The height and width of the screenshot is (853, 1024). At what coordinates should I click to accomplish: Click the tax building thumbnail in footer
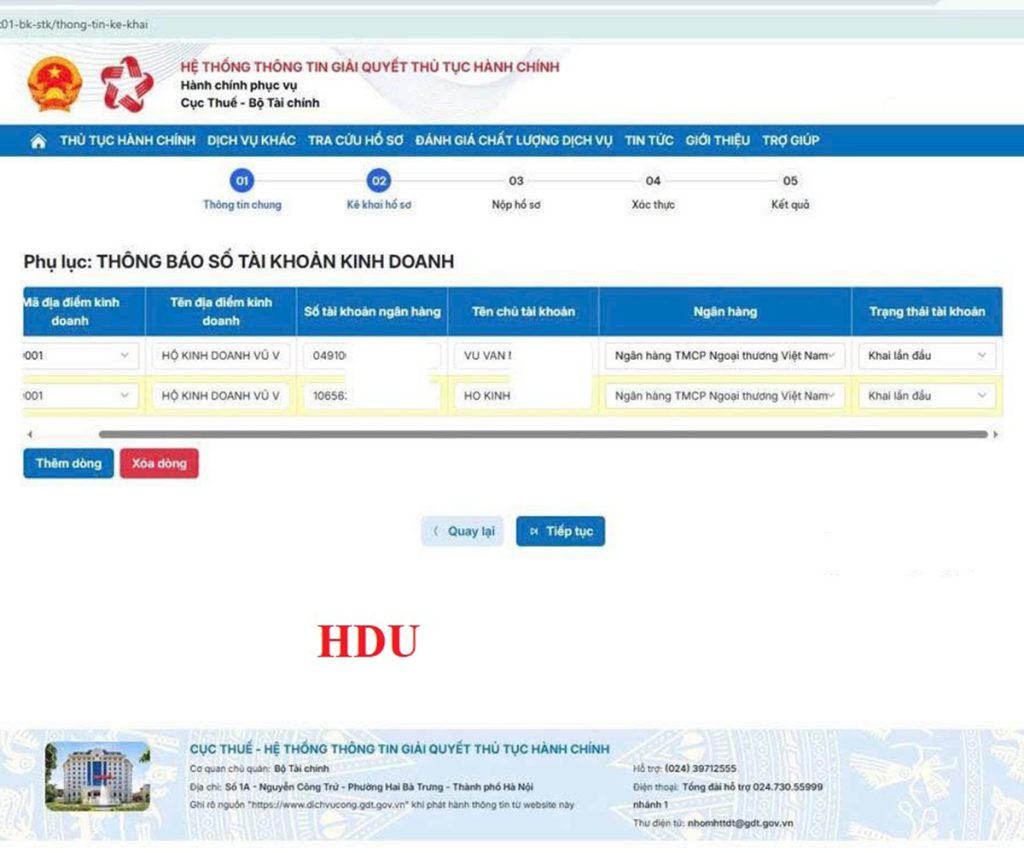[x=97, y=776]
